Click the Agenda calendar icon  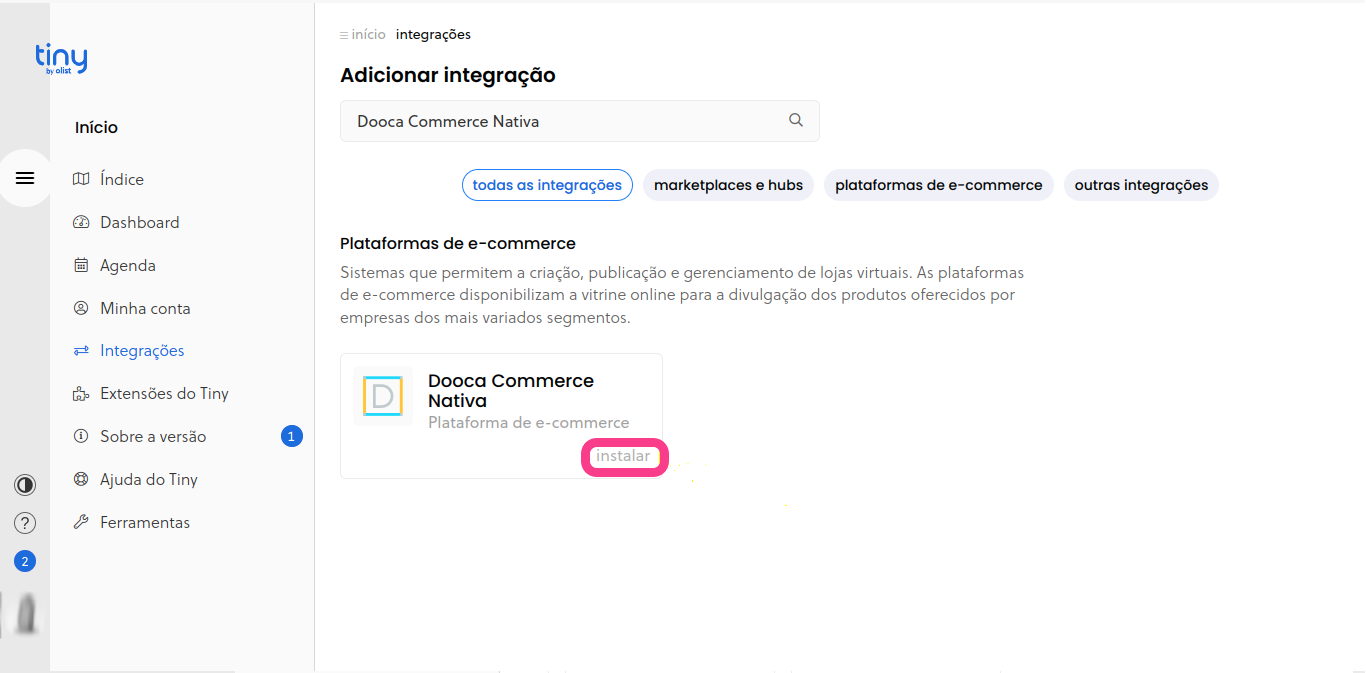[82, 265]
